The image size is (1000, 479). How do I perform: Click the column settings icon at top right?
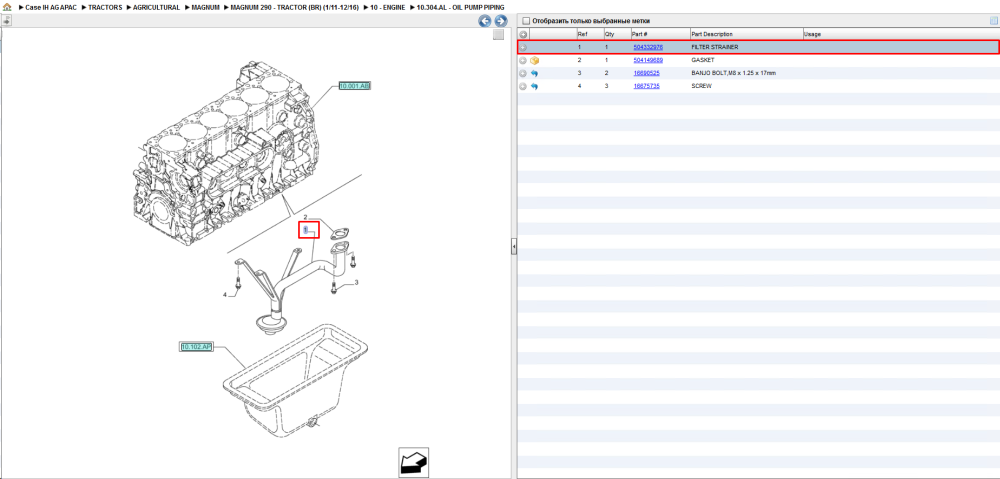coord(993,20)
